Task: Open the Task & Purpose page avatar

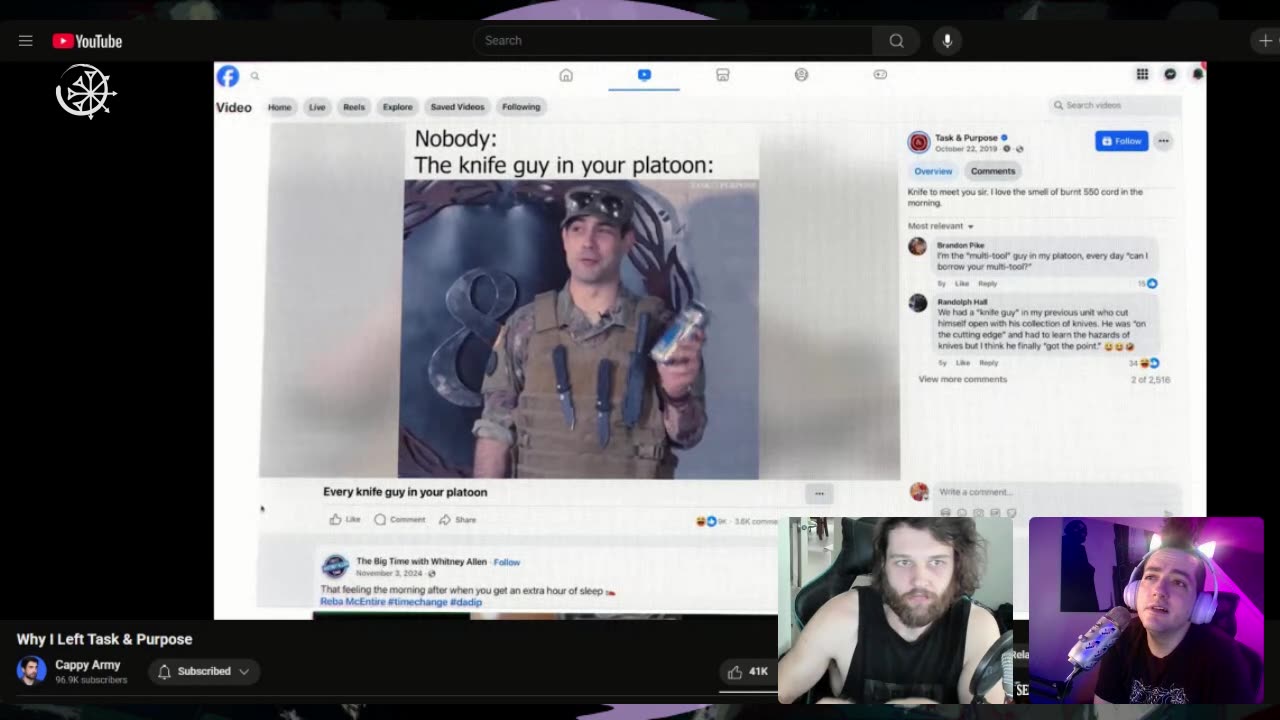Action: pyautogui.click(x=919, y=143)
